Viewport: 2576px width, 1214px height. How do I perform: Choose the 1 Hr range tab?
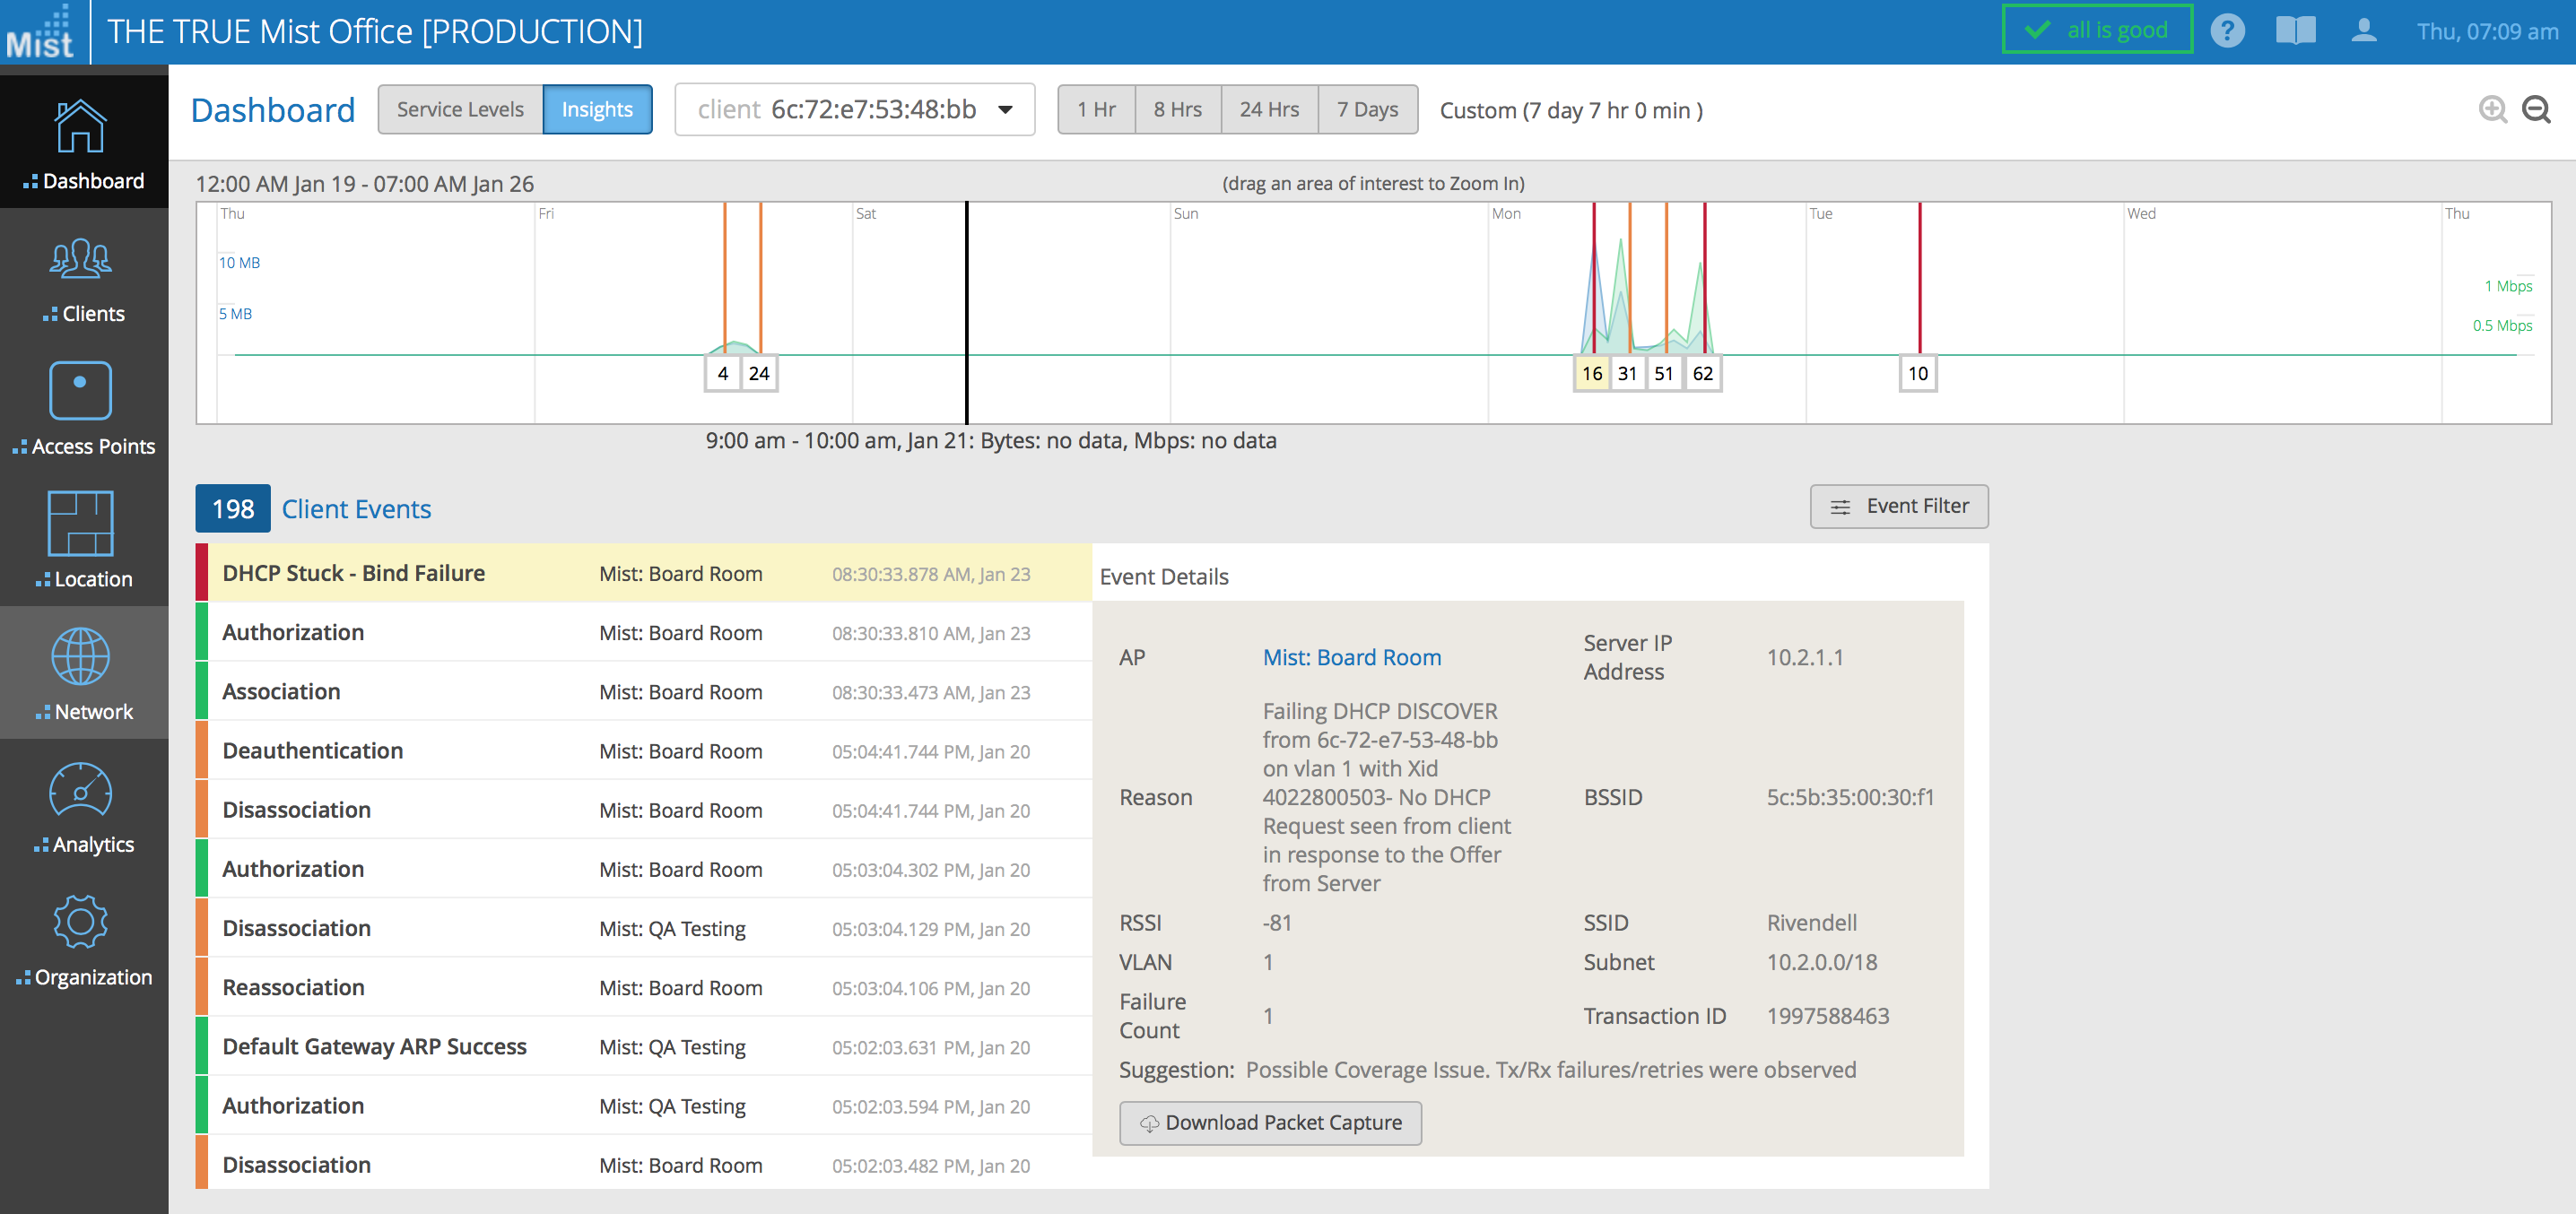[x=1096, y=109]
